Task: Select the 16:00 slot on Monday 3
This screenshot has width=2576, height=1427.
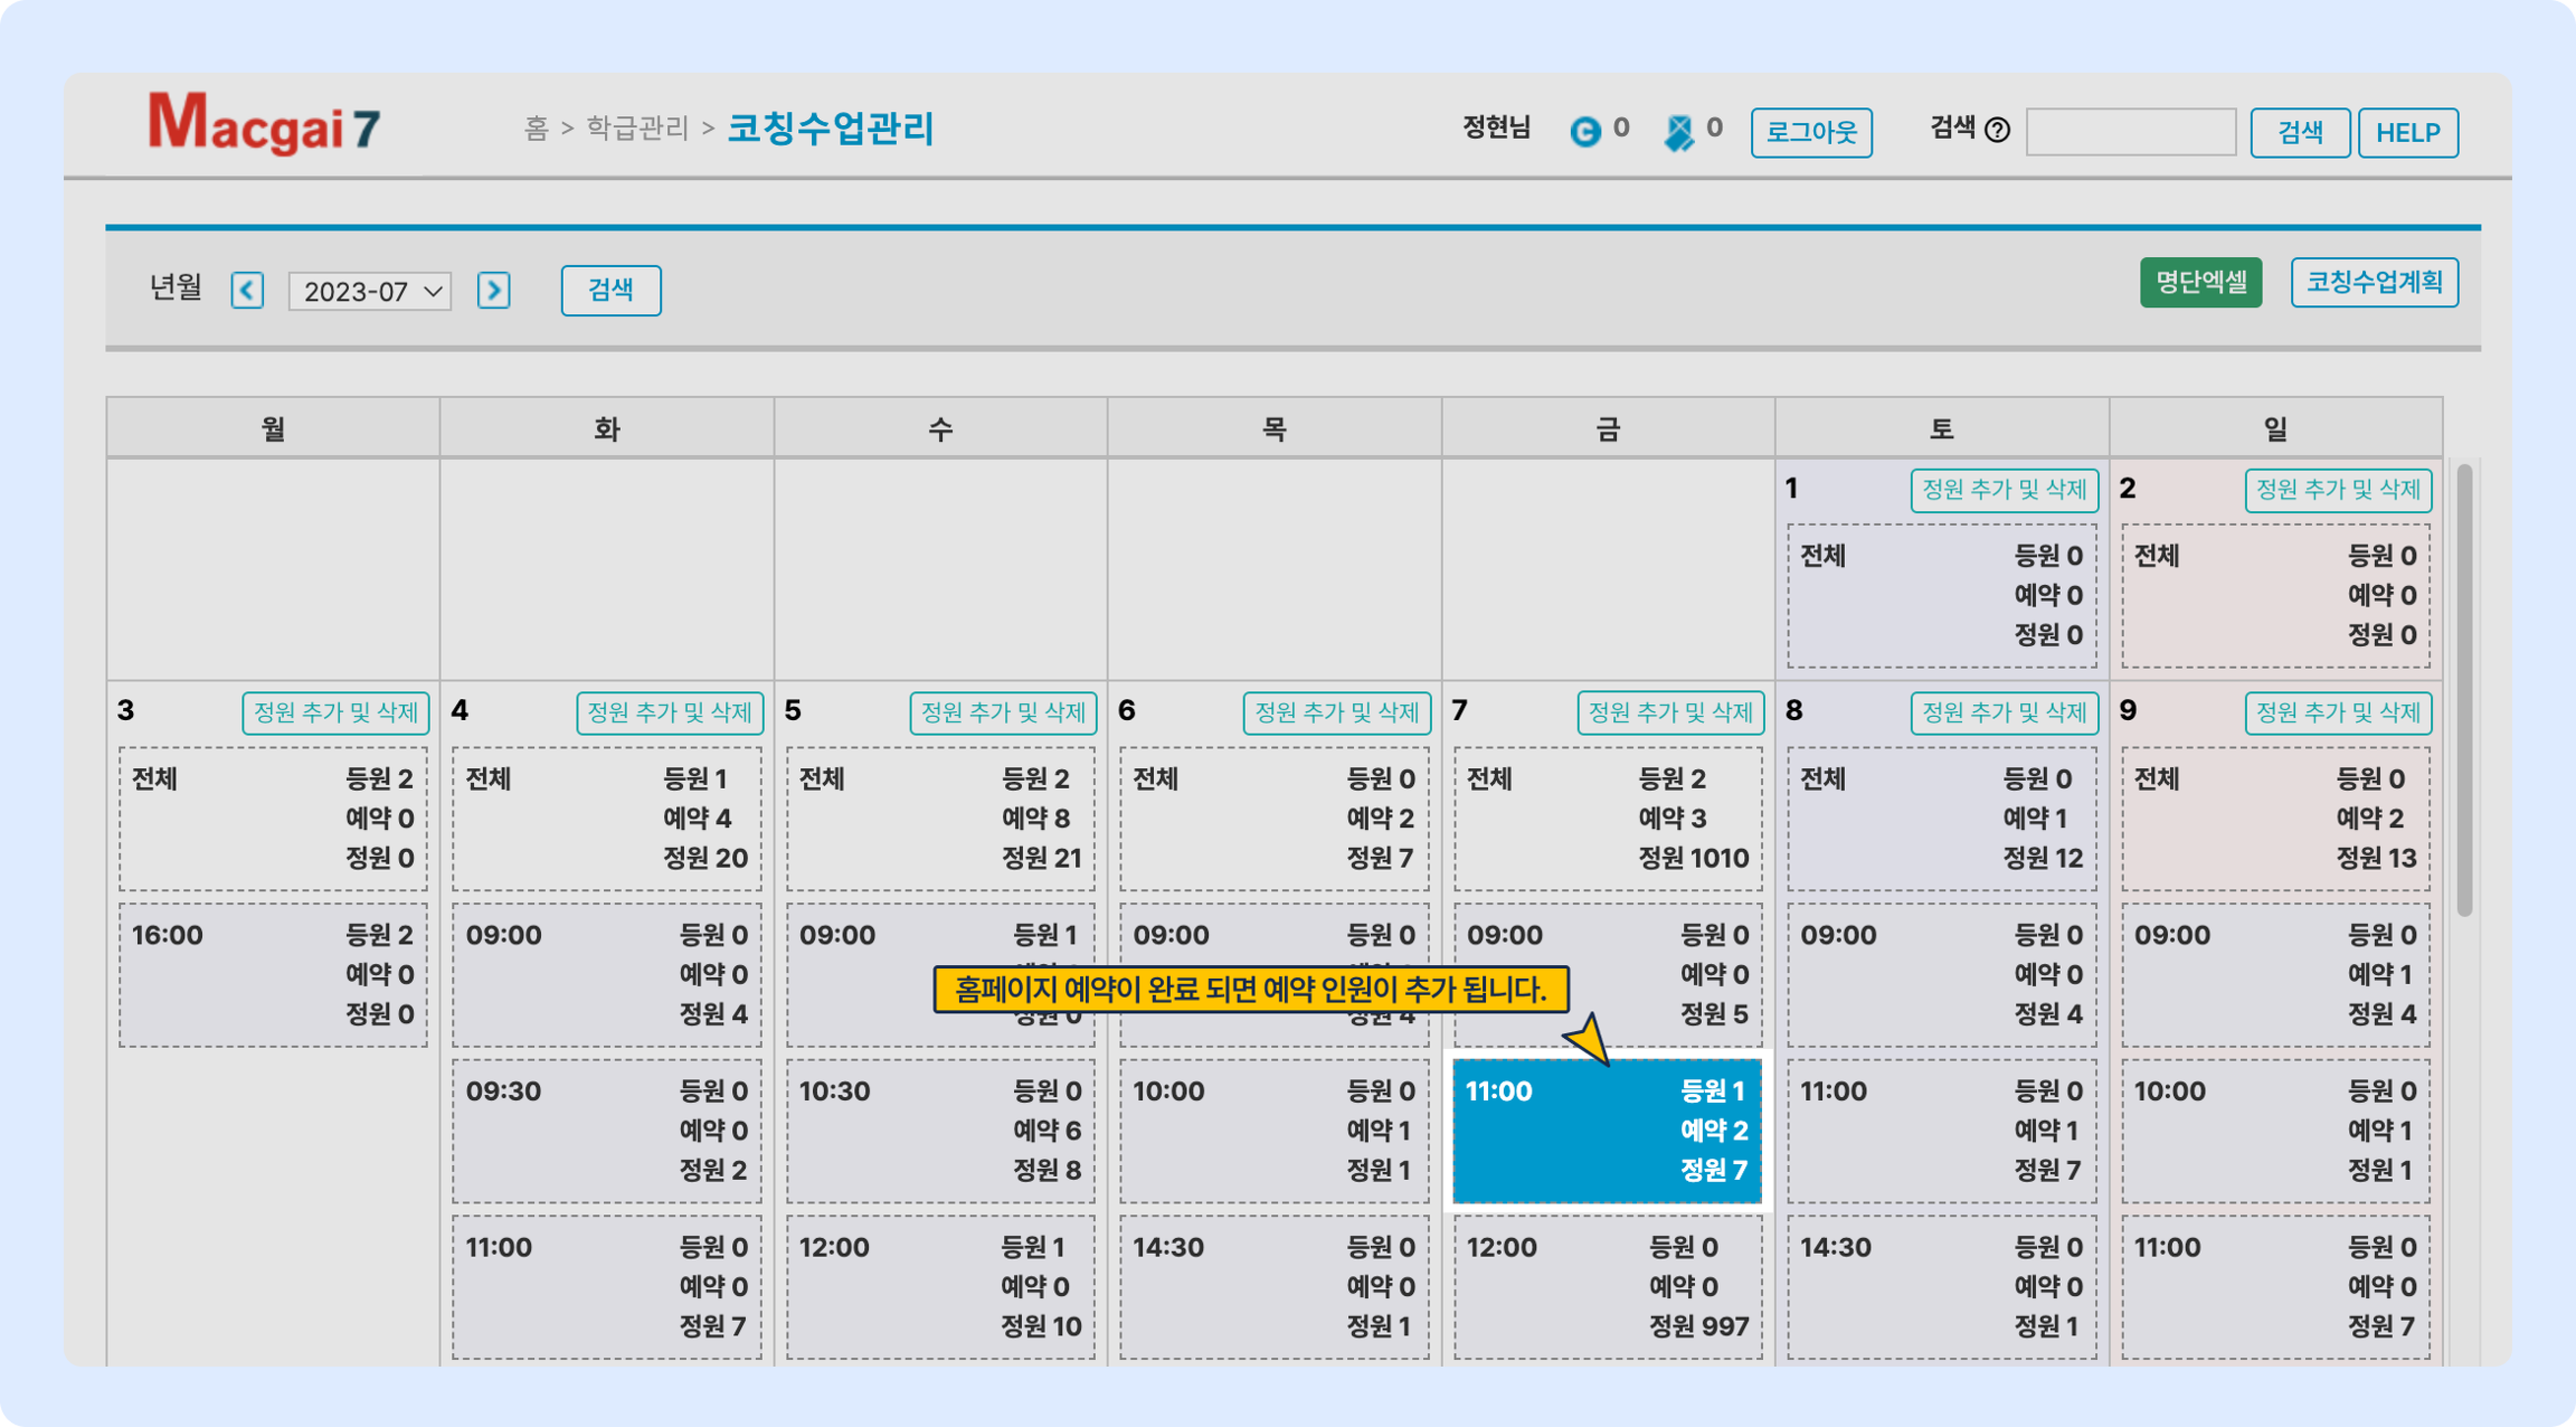Action: pos(273,975)
